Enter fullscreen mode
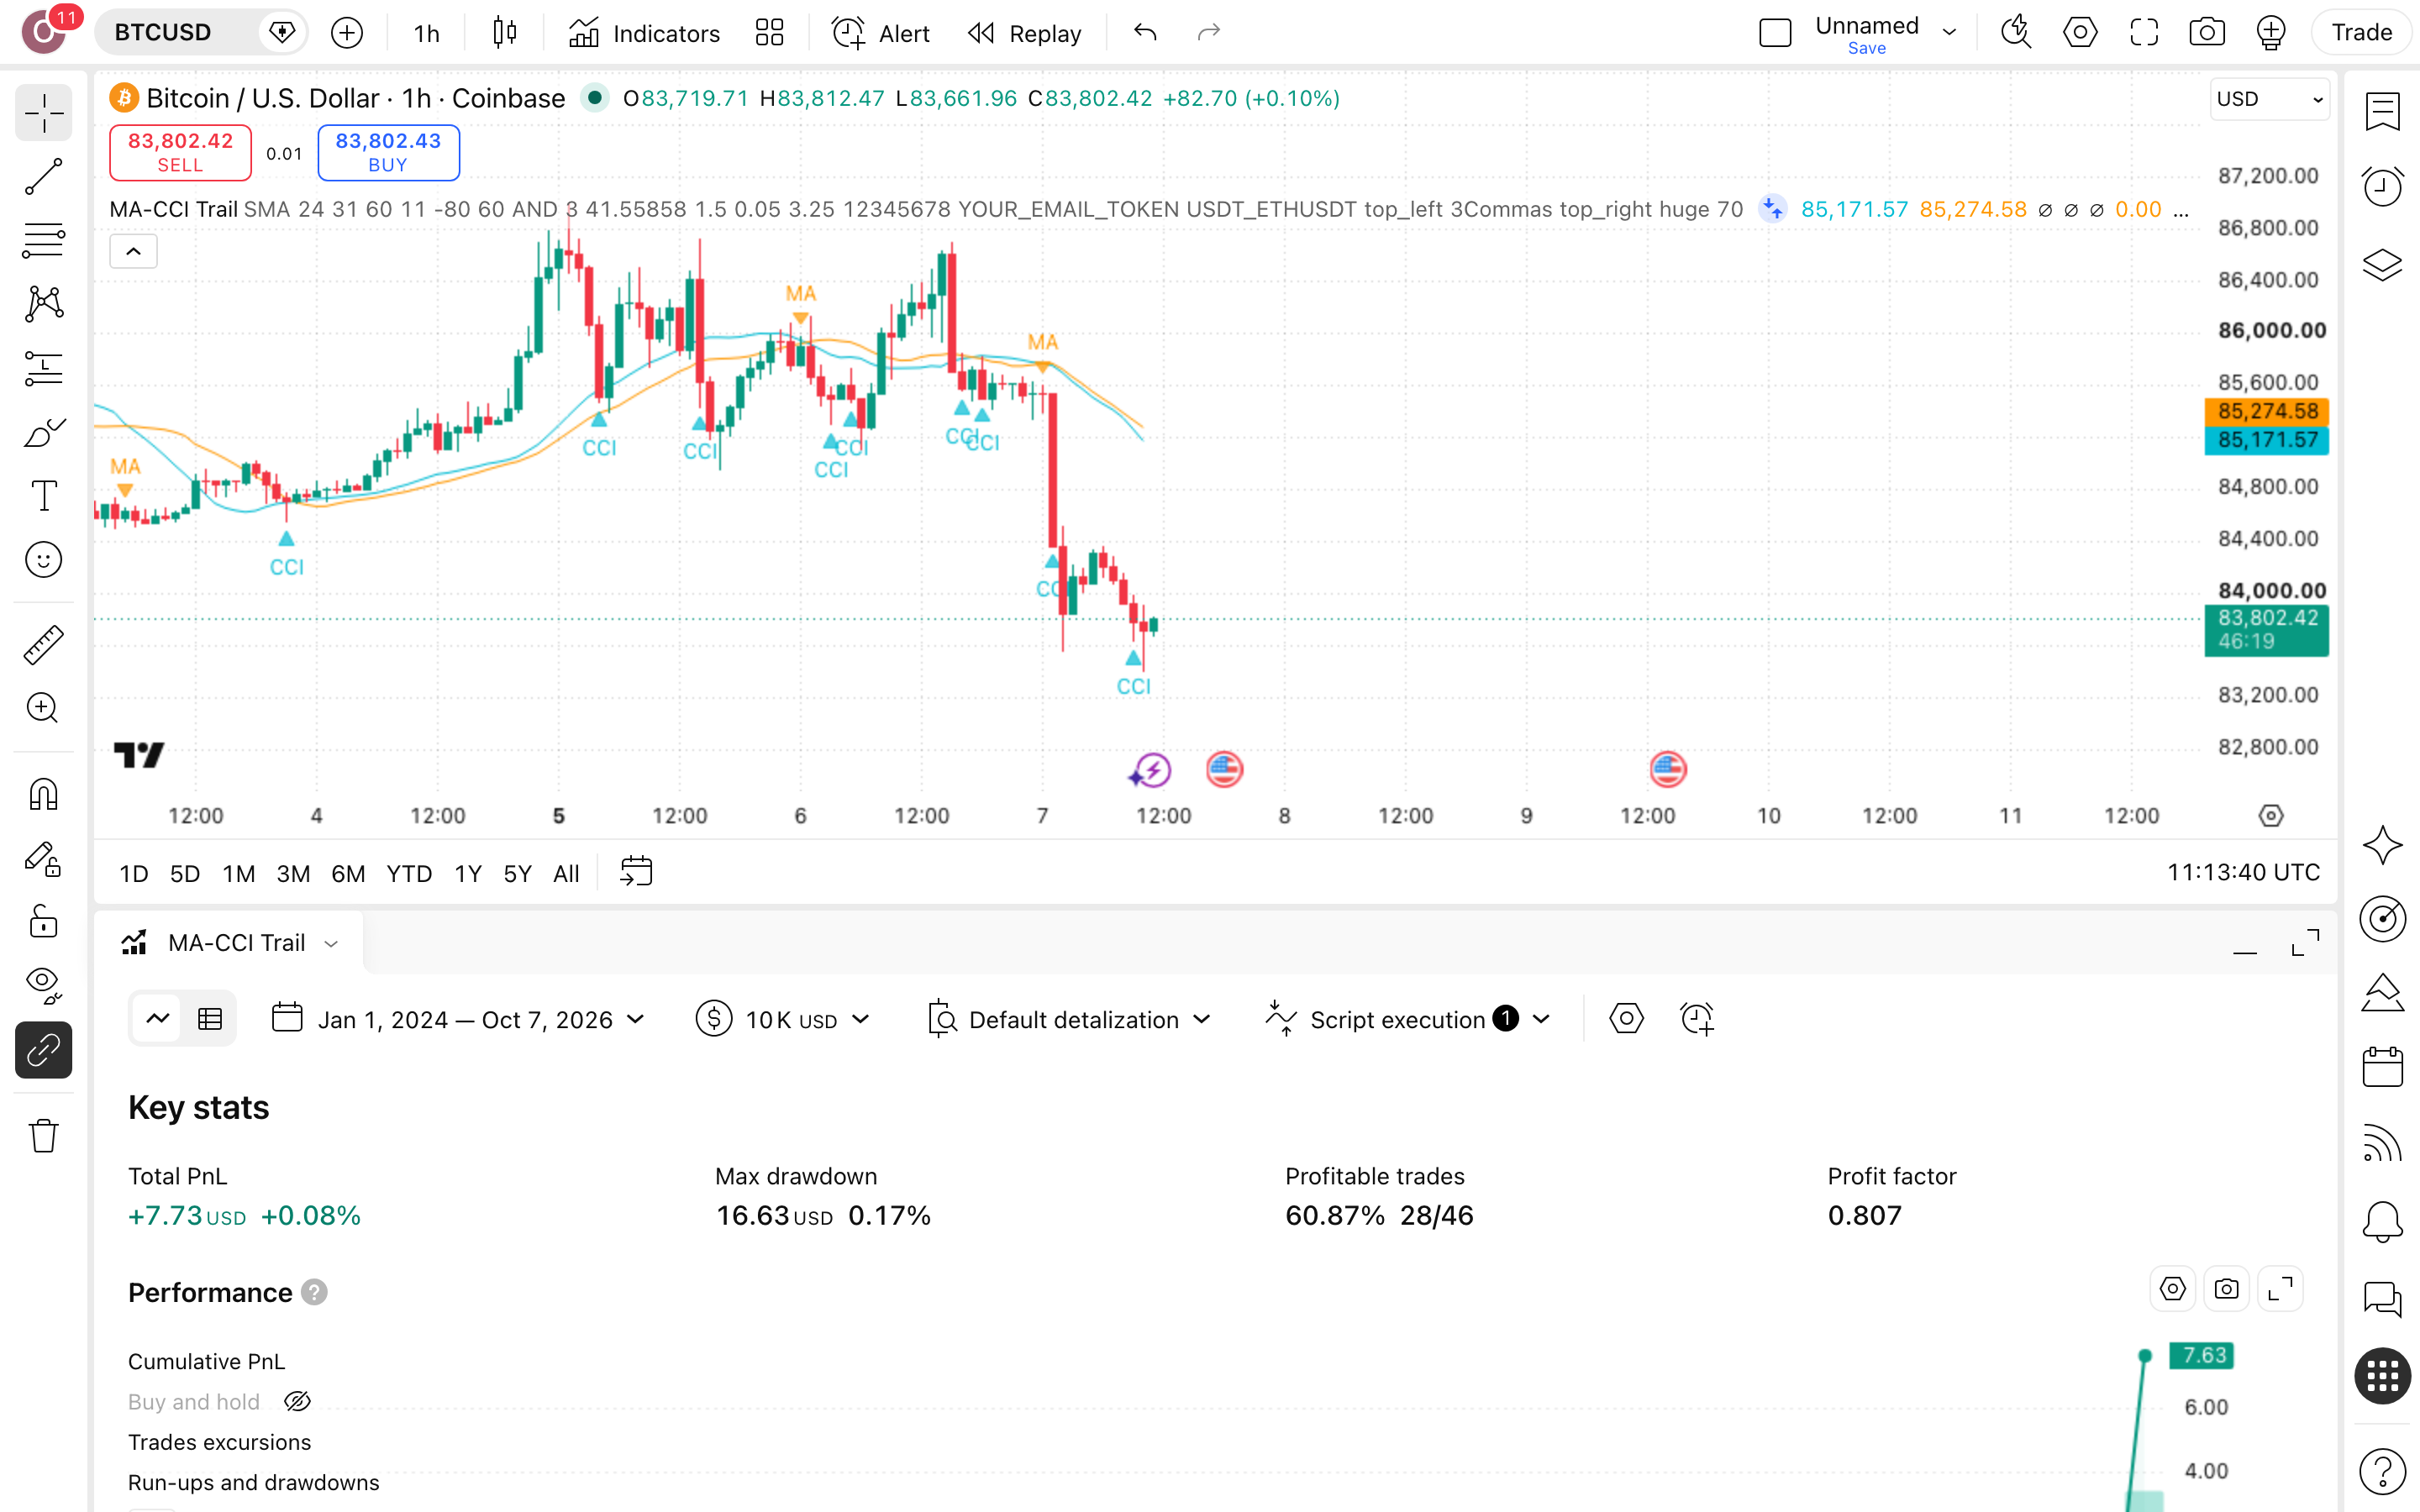 (x=2143, y=33)
